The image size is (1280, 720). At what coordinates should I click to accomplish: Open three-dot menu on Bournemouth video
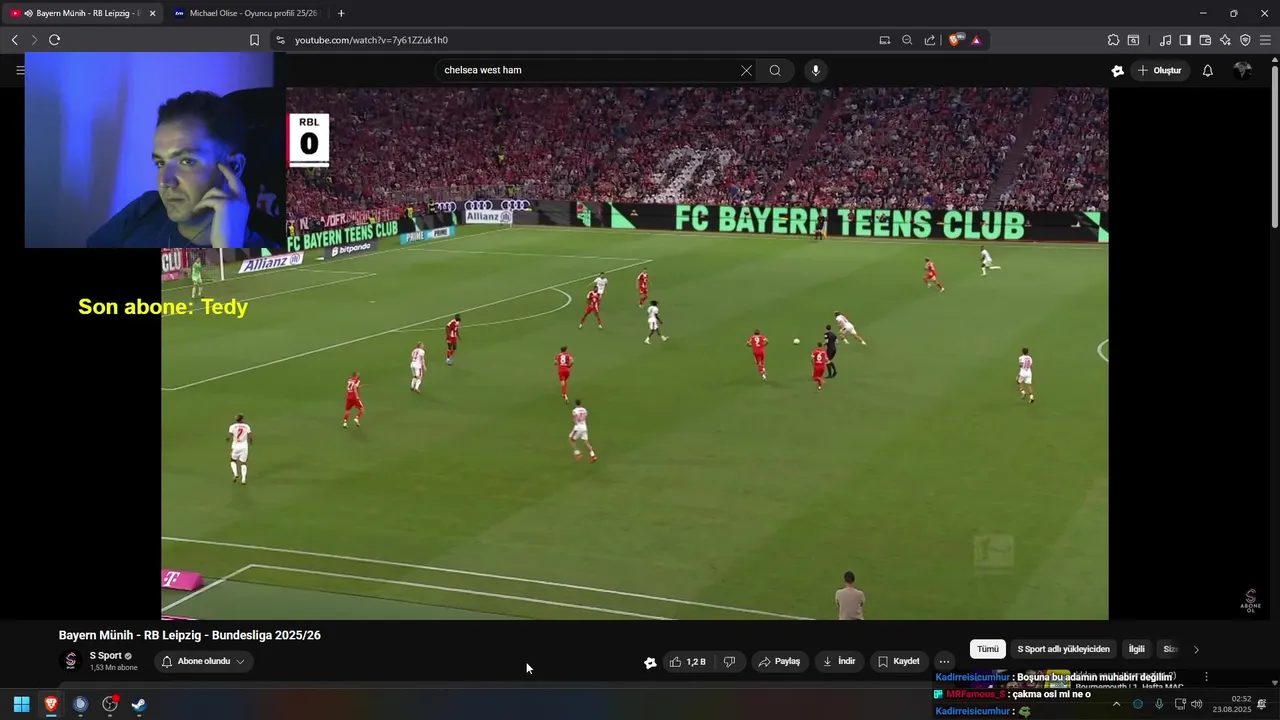[1206, 677]
